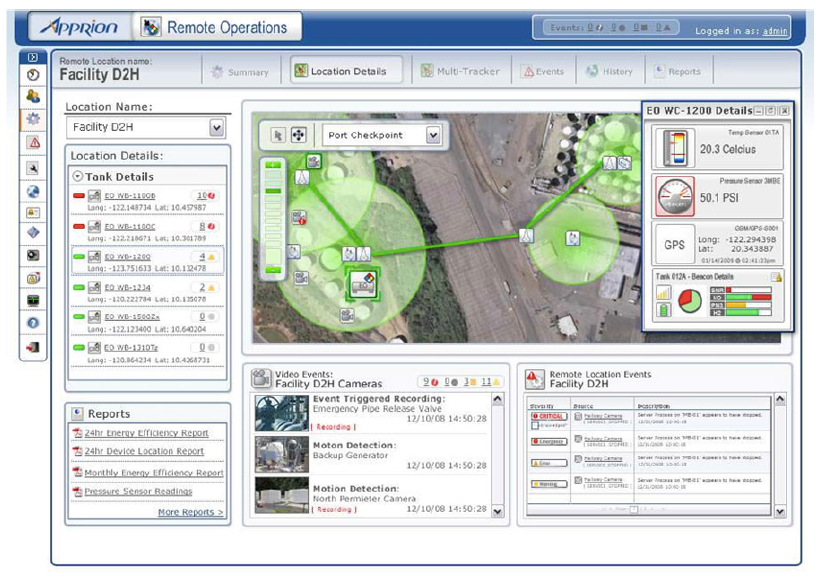
Task: Open the 24hr Energy Efficiency Report
Action: (x=146, y=433)
